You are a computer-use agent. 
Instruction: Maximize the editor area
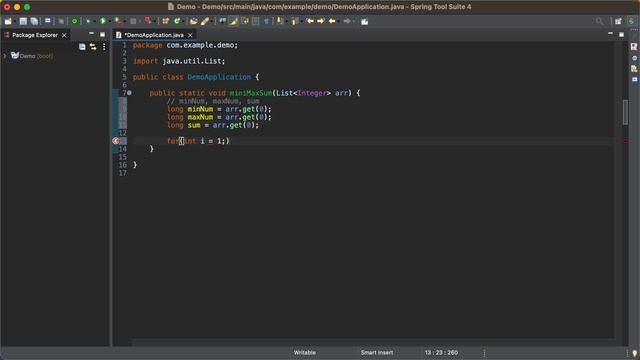[x=621, y=35]
